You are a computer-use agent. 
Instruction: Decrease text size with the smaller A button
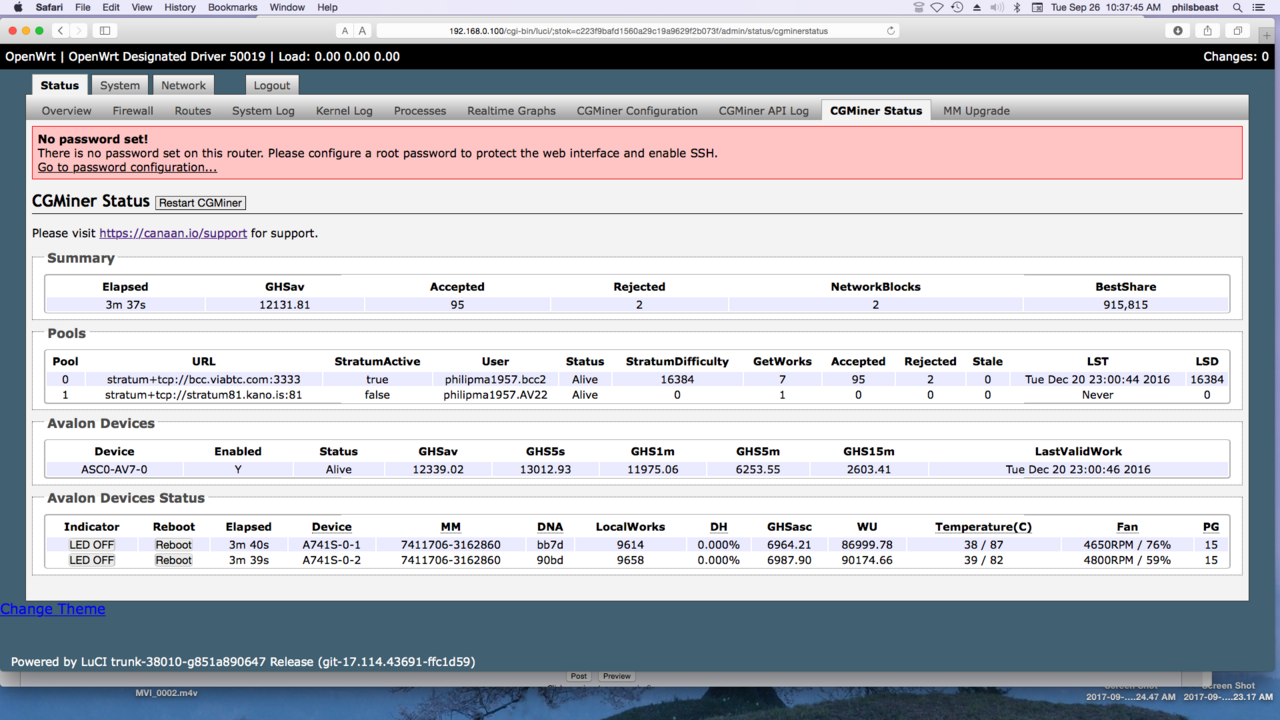(345, 31)
